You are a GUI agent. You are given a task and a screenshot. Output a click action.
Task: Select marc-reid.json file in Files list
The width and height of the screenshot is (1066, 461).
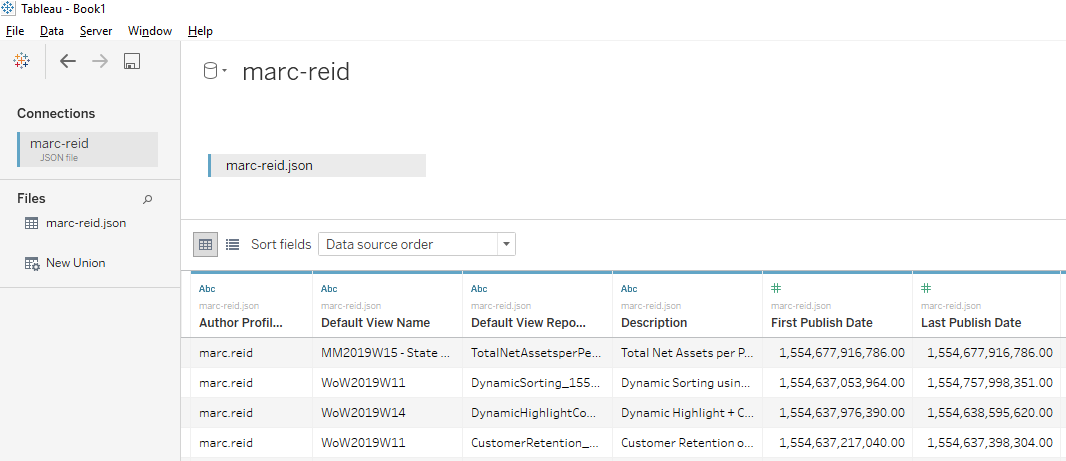85,223
